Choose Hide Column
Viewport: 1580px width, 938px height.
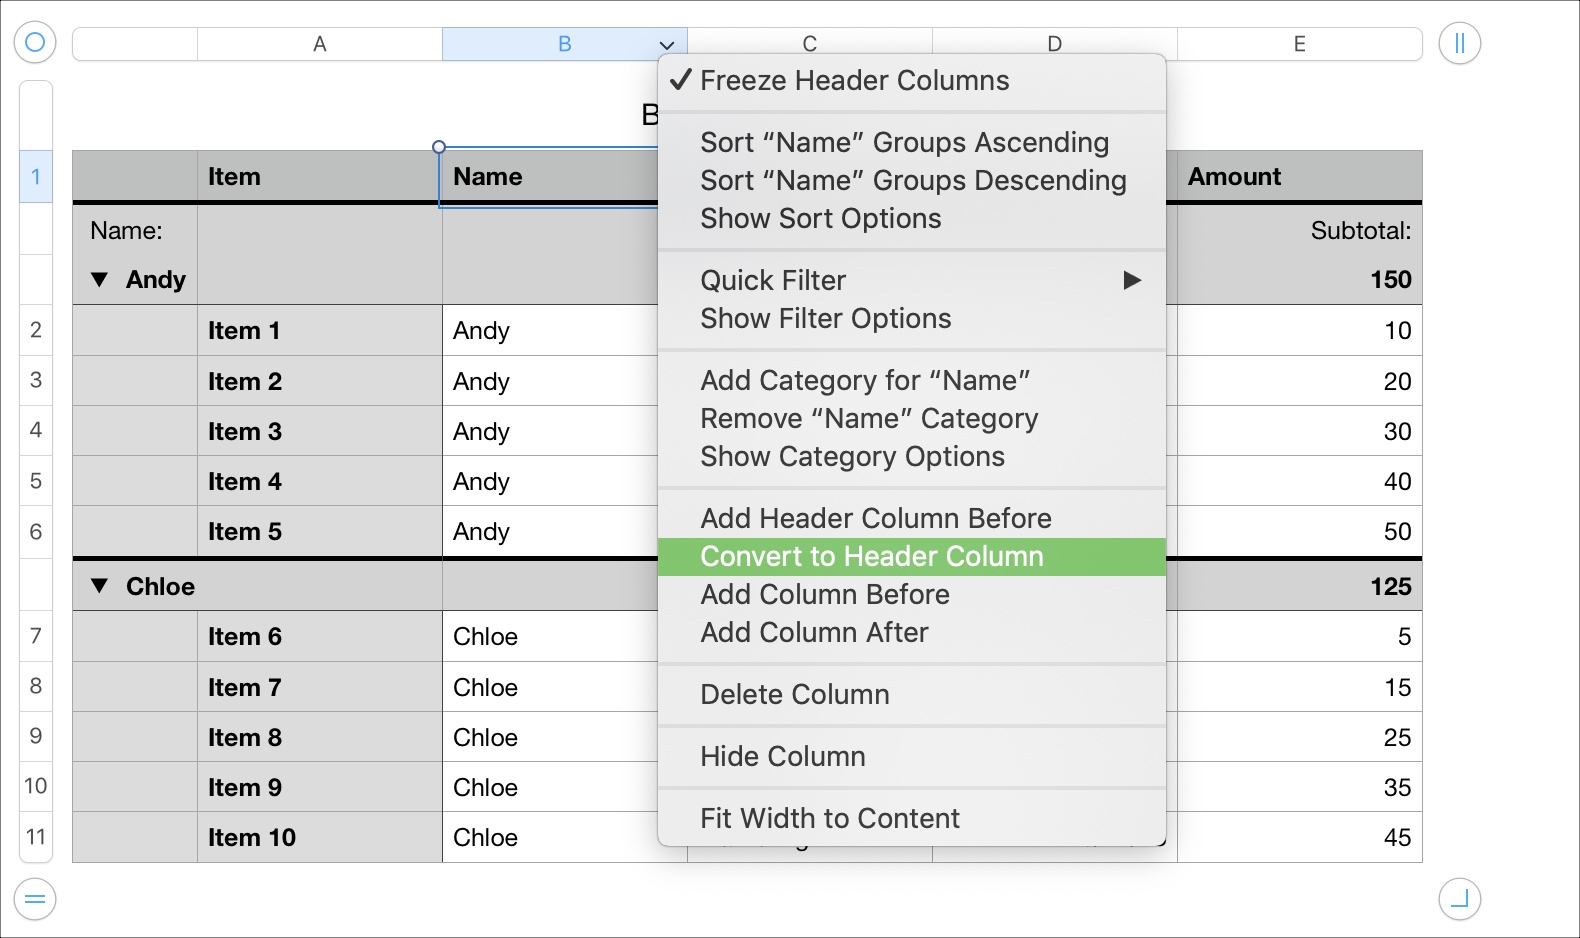[912, 757]
